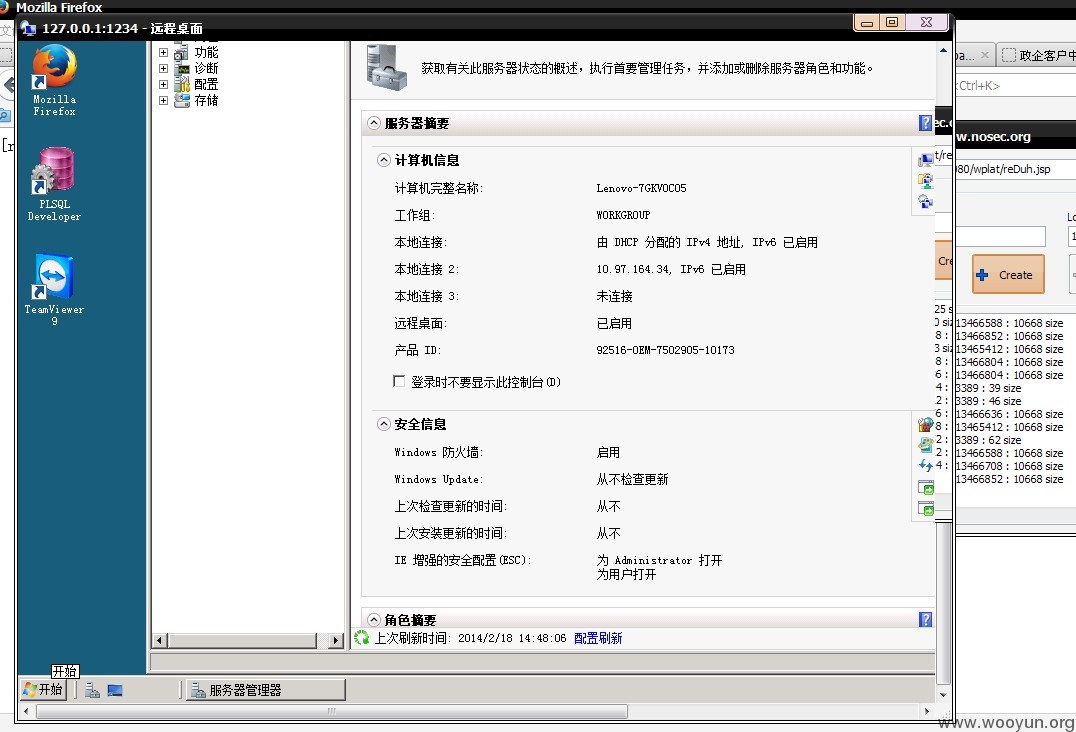
Task: Click IP address 10.97.164.34 text
Action: coord(633,269)
